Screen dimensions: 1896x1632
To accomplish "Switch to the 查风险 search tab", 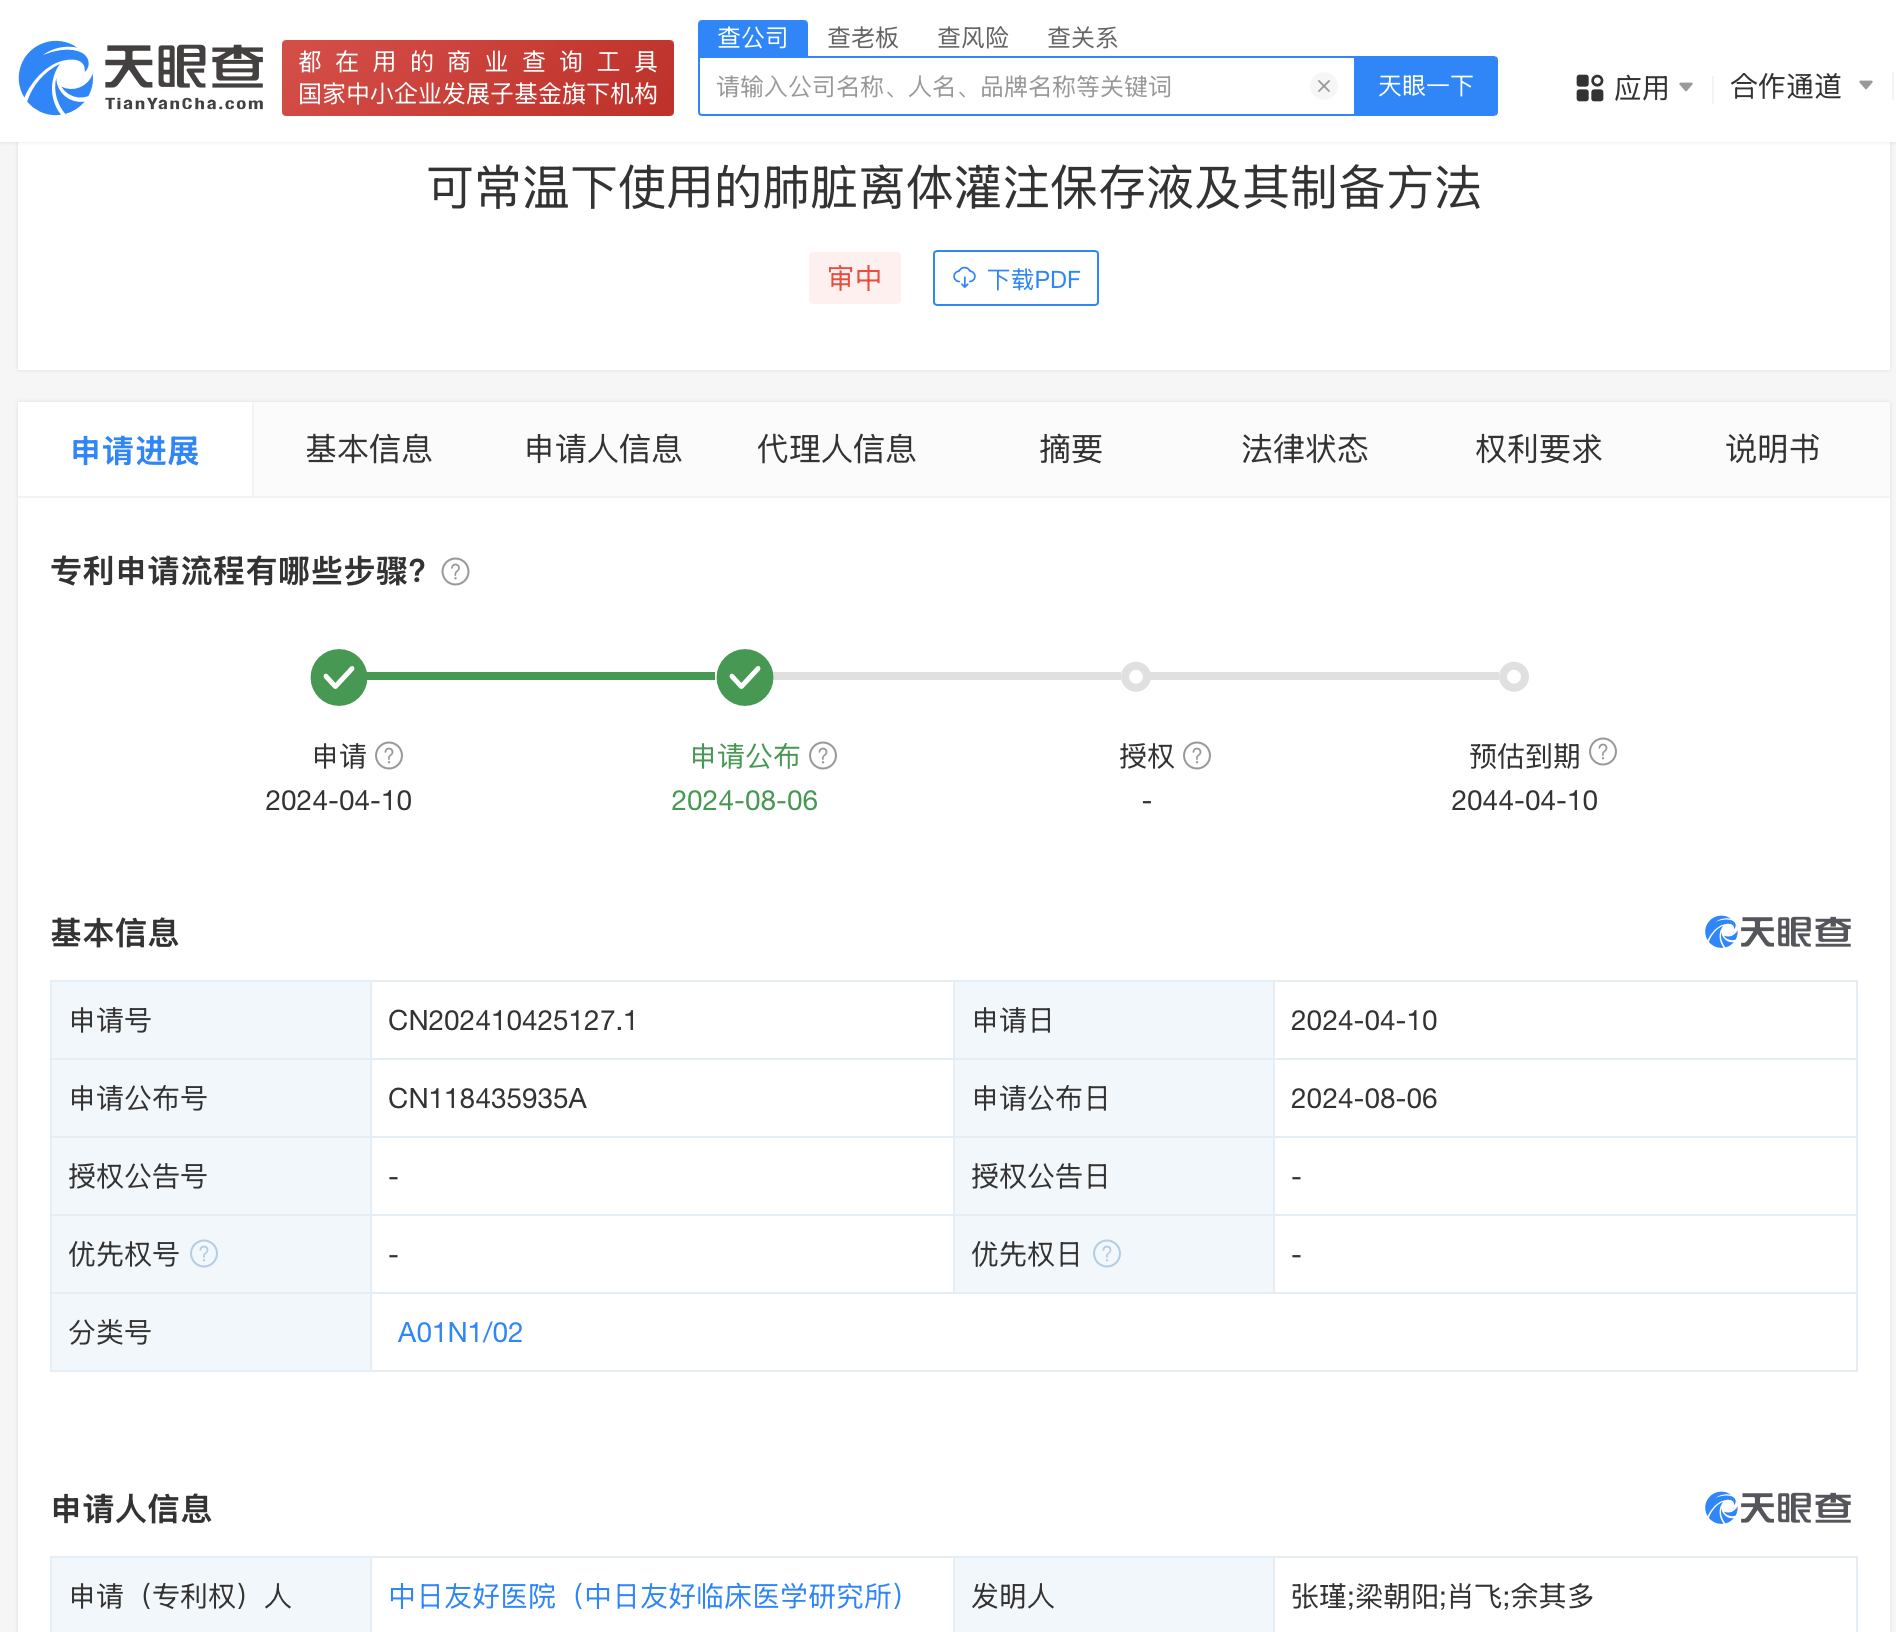I will click(972, 38).
